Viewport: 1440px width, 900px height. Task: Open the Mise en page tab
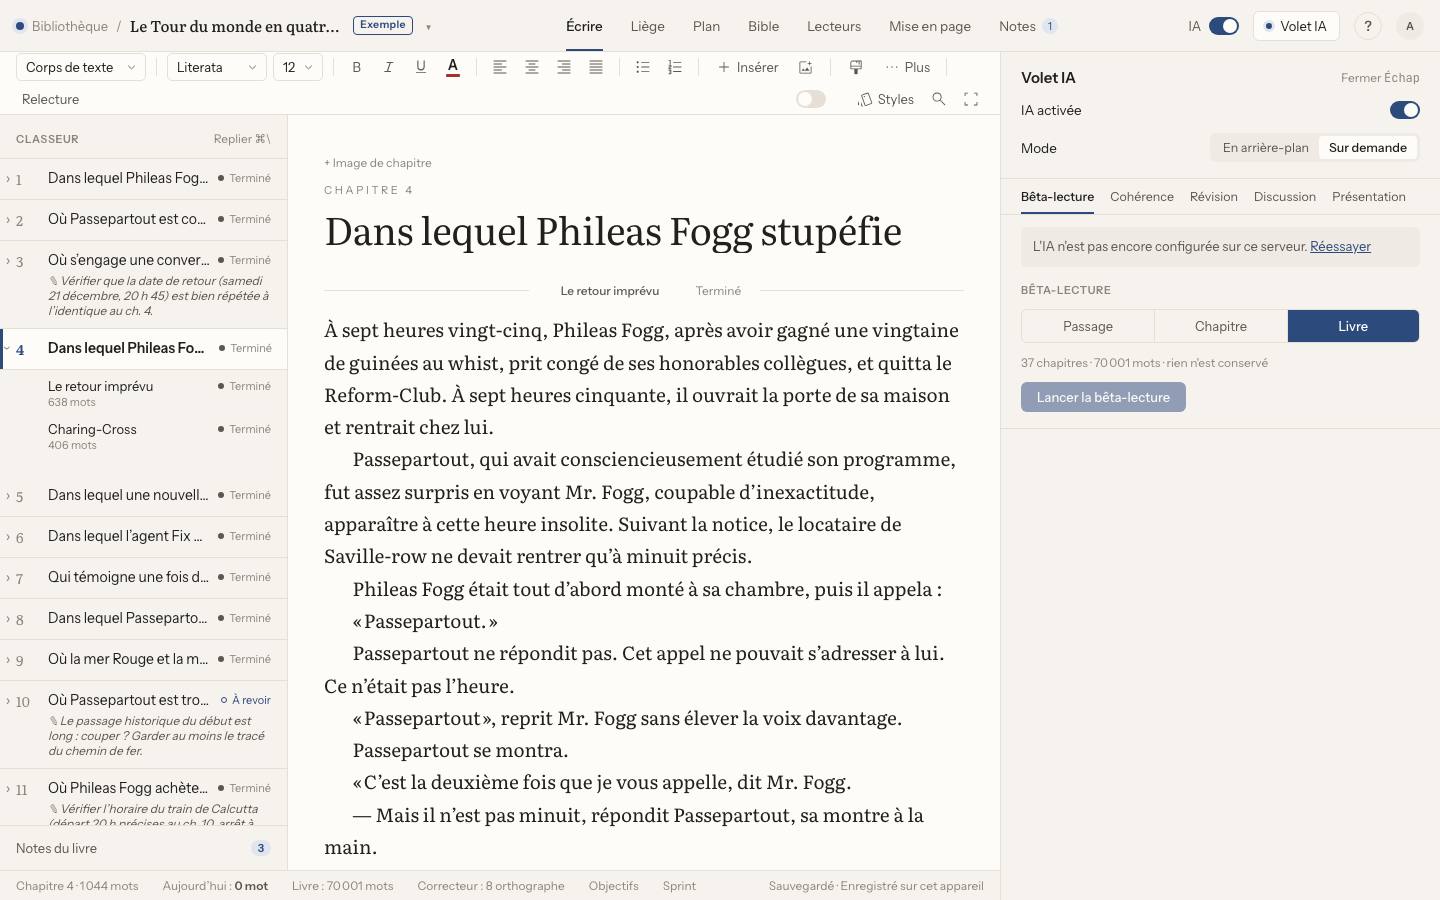(930, 26)
